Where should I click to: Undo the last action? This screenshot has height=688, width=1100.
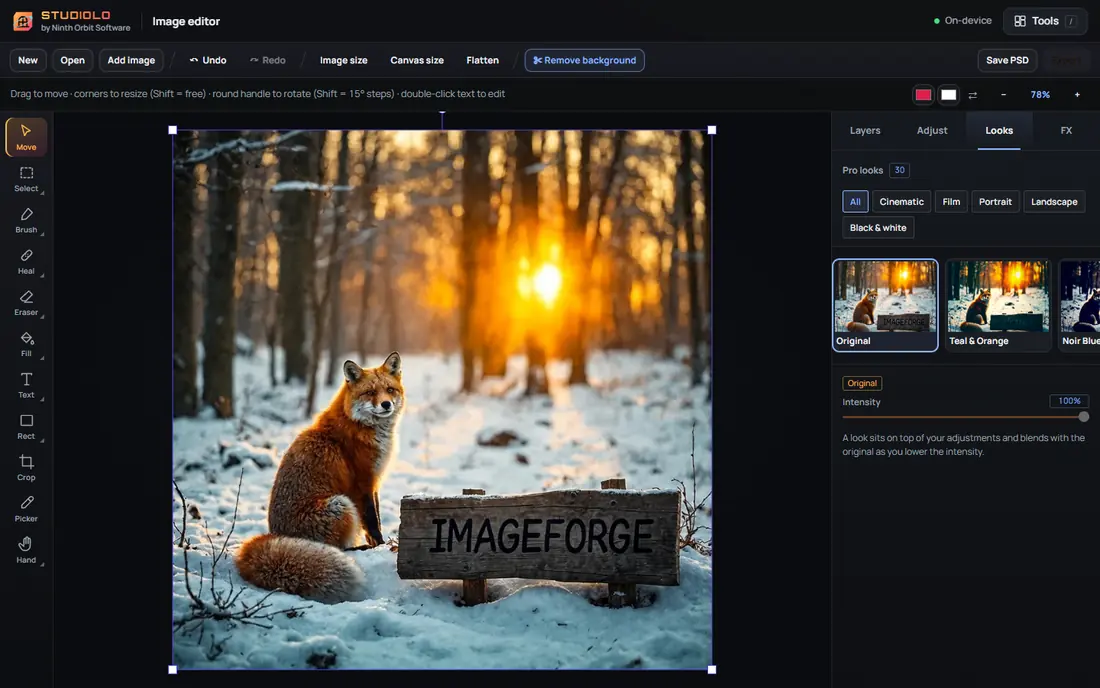pos(208,60)
